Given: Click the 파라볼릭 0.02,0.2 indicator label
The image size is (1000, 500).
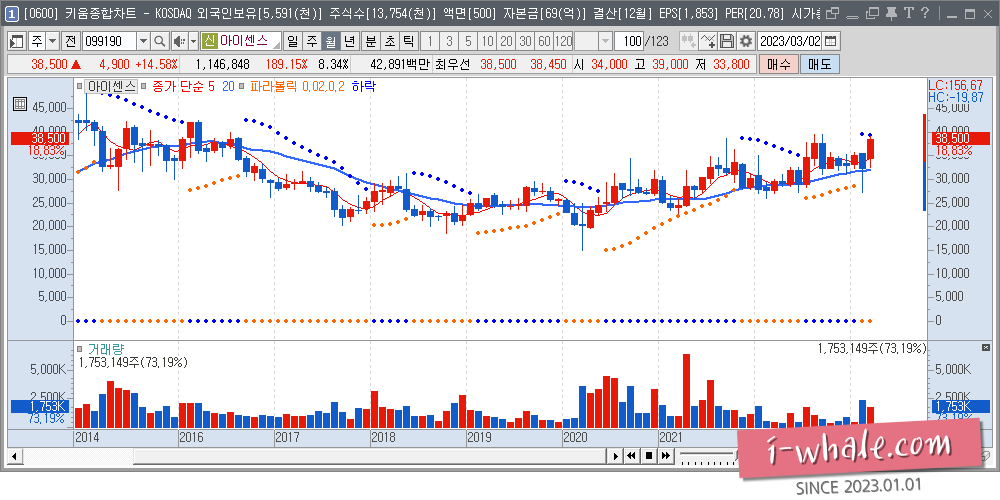Looking at the screenshot, I should tap(299, 86).
